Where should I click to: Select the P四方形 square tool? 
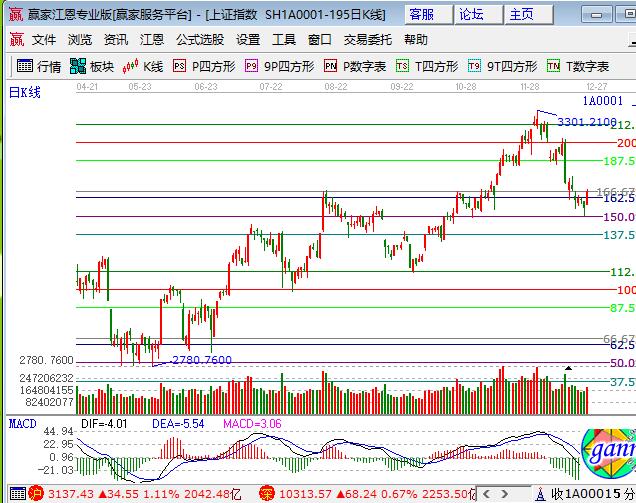tap(204, 66)
